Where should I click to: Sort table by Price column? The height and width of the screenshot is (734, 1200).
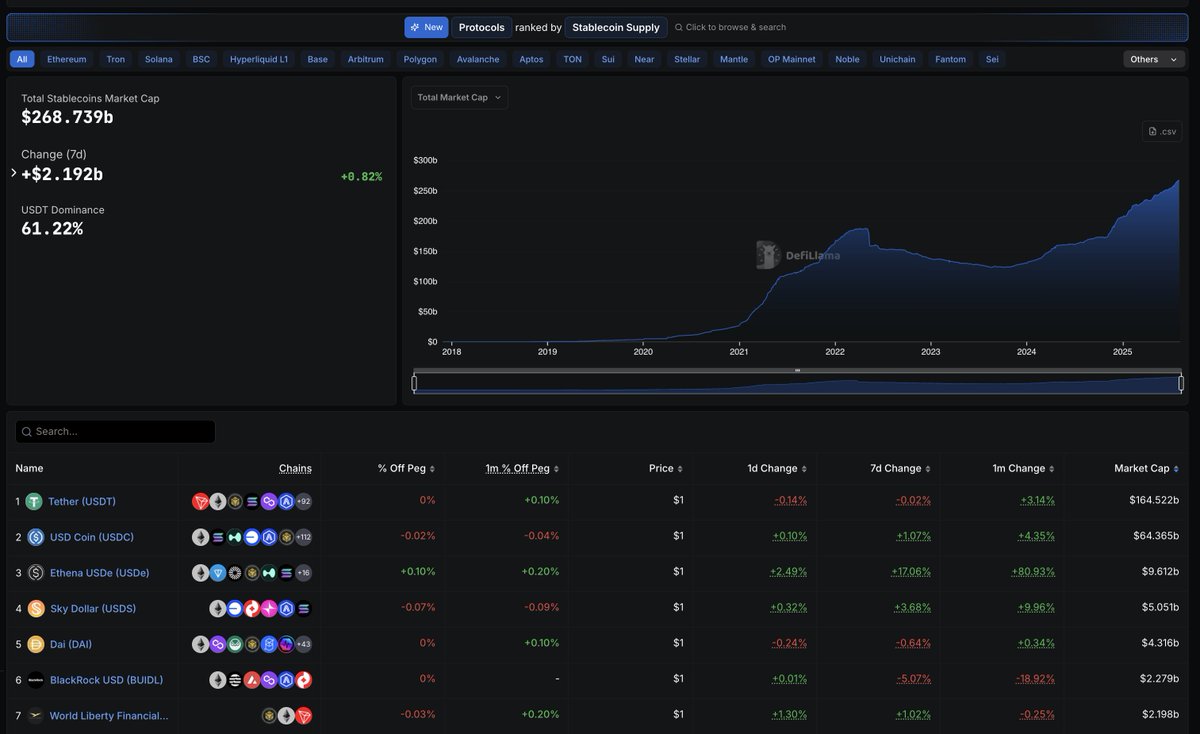pyautogui.click(x=666, y=468)
